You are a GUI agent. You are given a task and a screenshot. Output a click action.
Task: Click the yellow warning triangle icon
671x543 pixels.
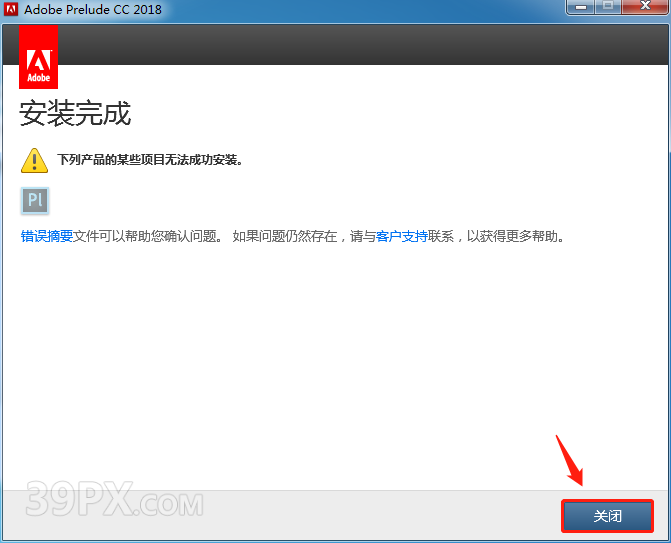point(34,160)
